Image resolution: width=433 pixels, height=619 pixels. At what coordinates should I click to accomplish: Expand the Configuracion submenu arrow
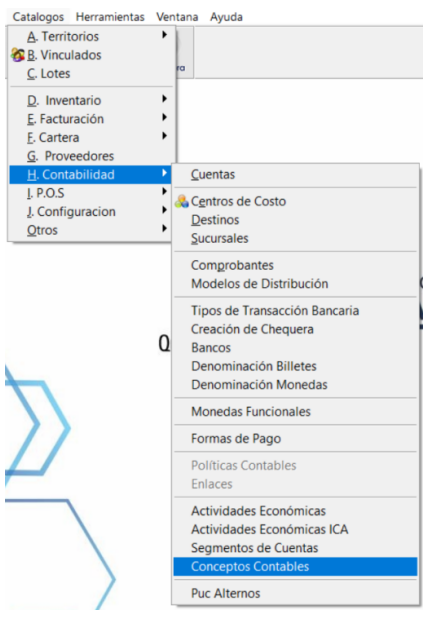165,210
